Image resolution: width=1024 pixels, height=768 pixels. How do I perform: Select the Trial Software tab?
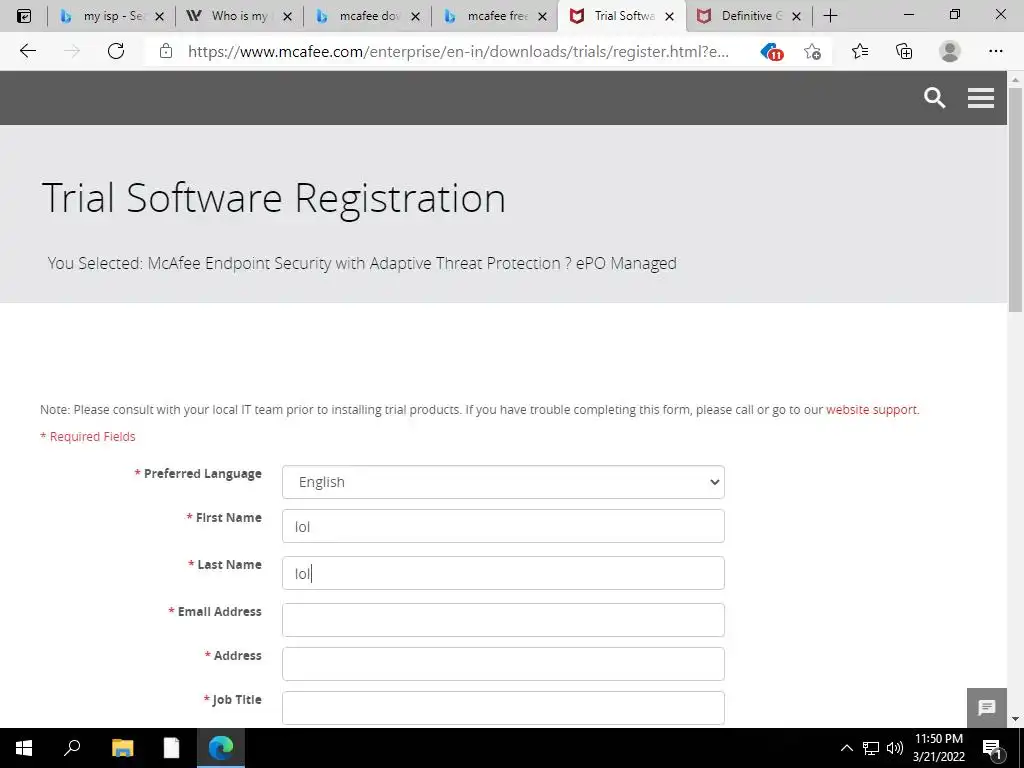(622, 16)
